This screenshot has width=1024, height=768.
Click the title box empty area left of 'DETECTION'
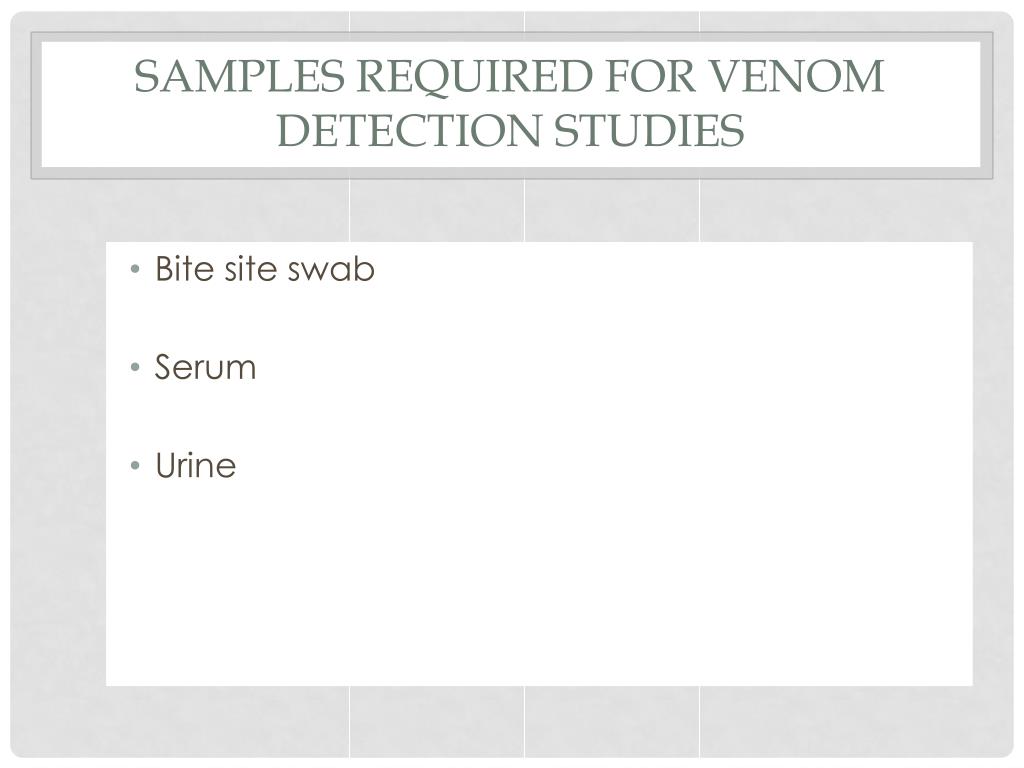(157, 130)
